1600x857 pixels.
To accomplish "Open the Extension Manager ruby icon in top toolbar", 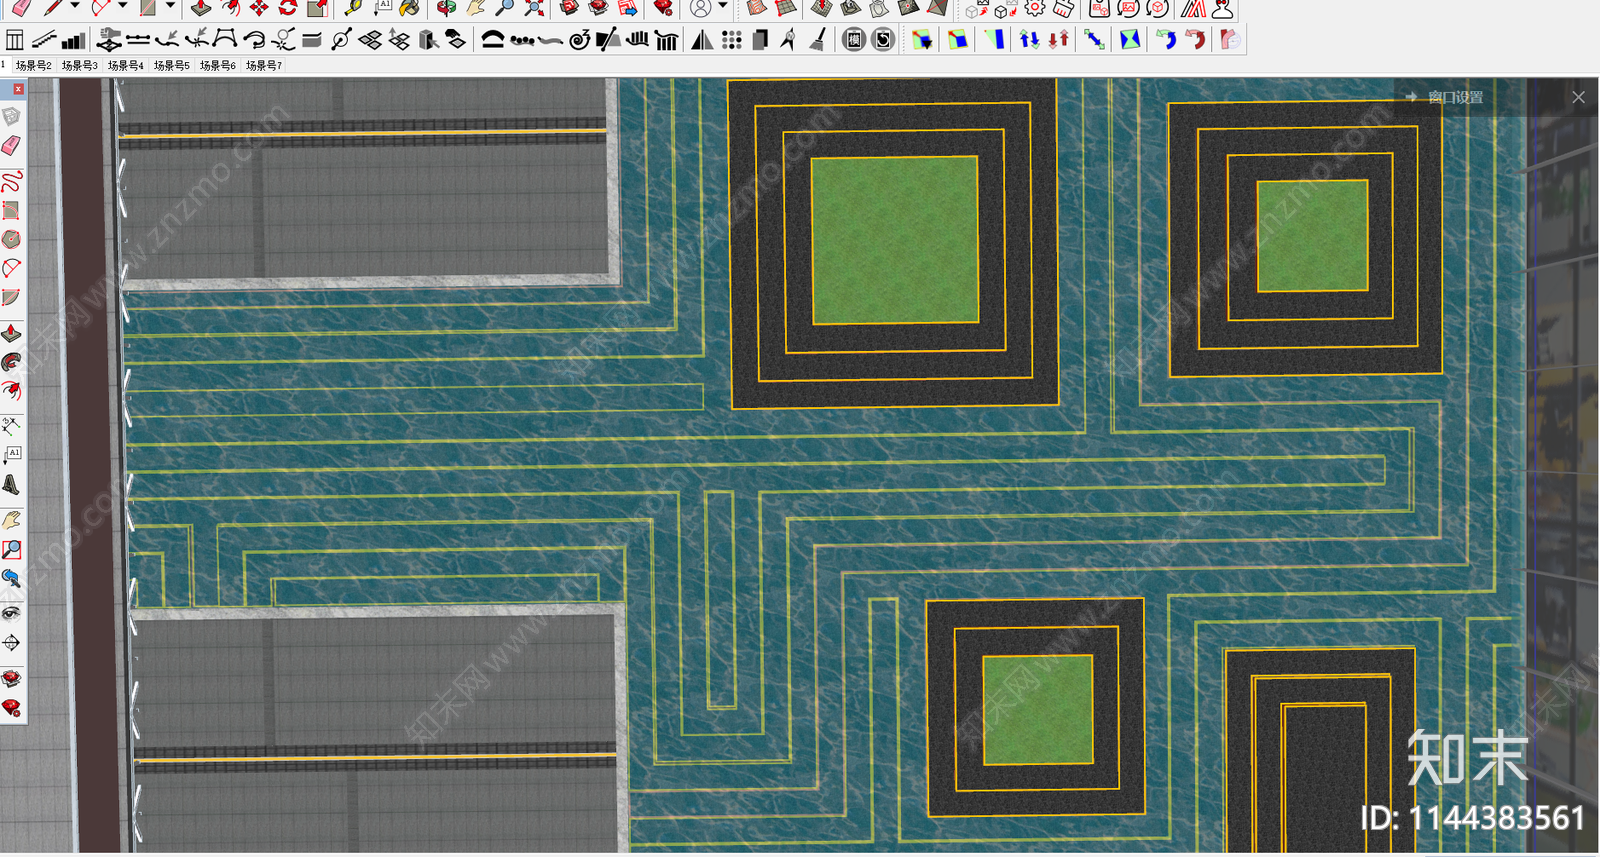I will tap(663, 8).
